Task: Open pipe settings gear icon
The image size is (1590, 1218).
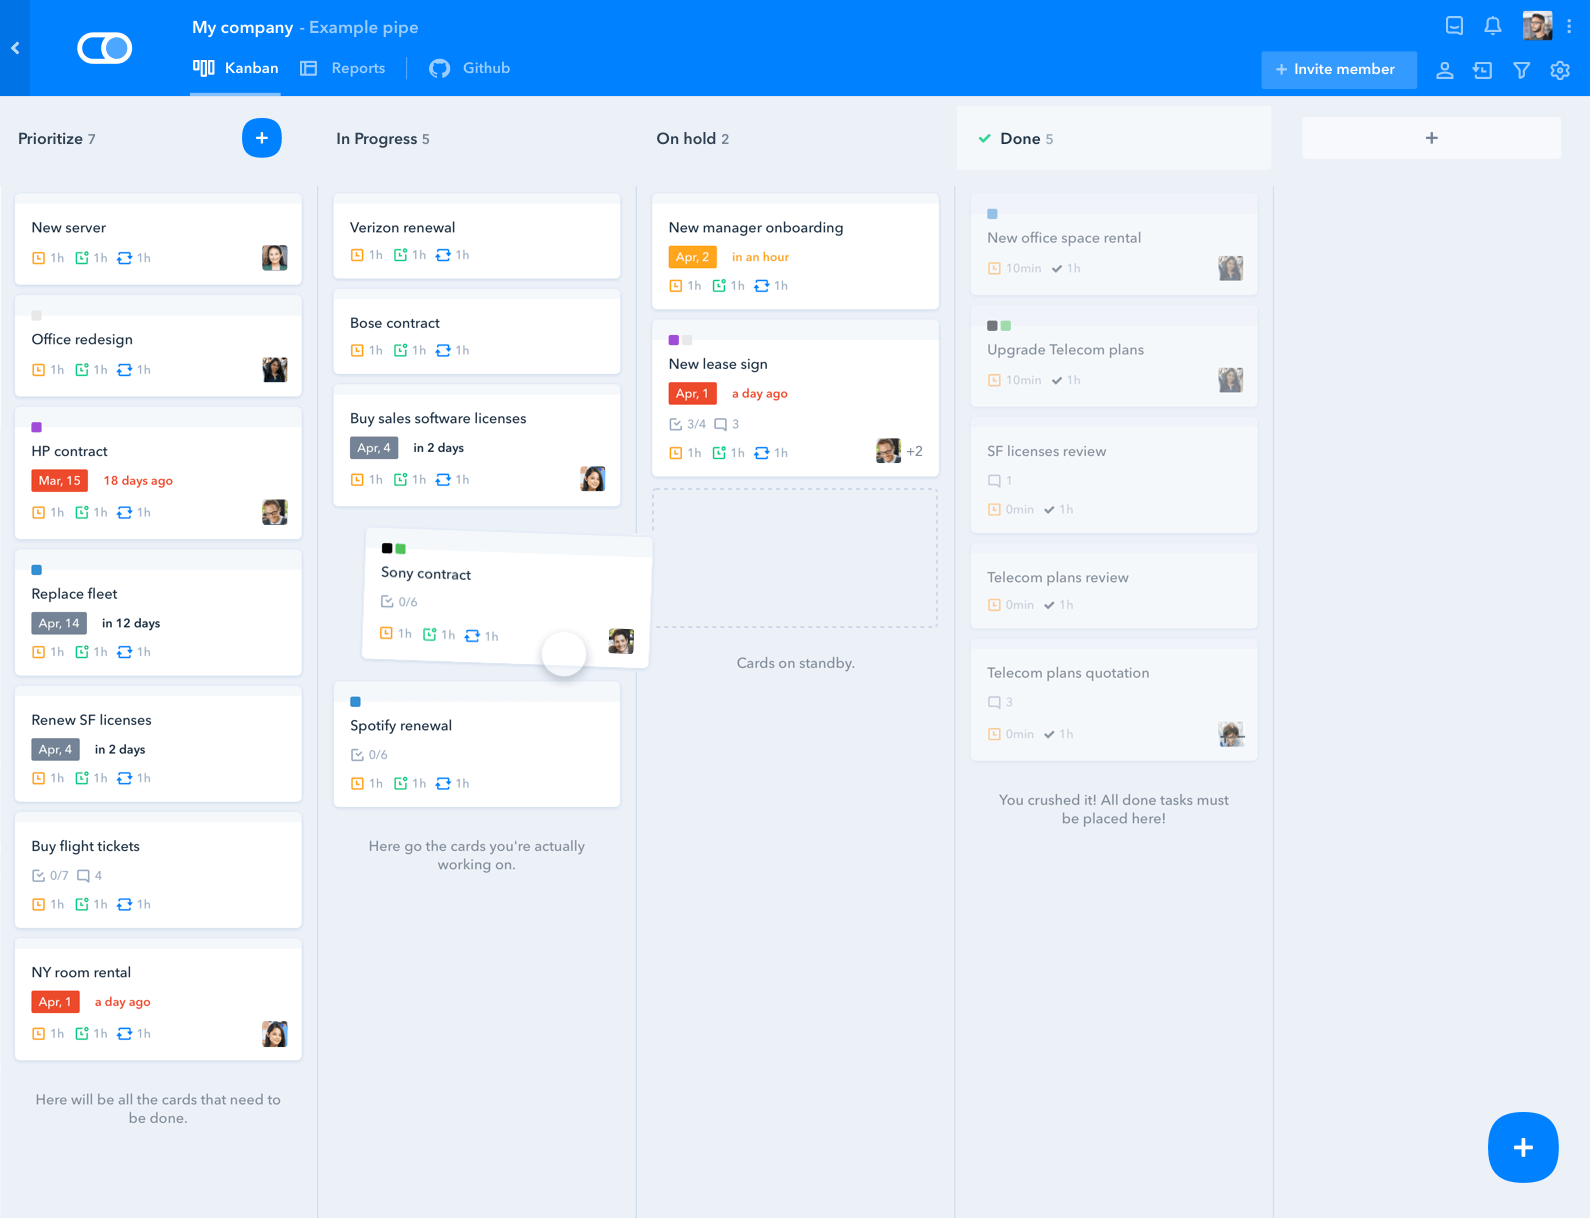Action: click(x=1559, y=70)
